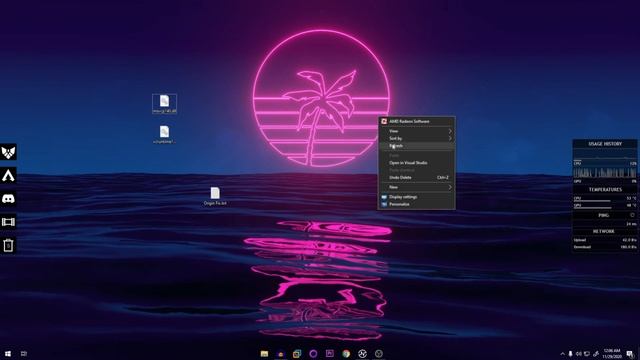Open the network tray icon
Viewport: 640px width, 360px height.
[x=587, y=353]
